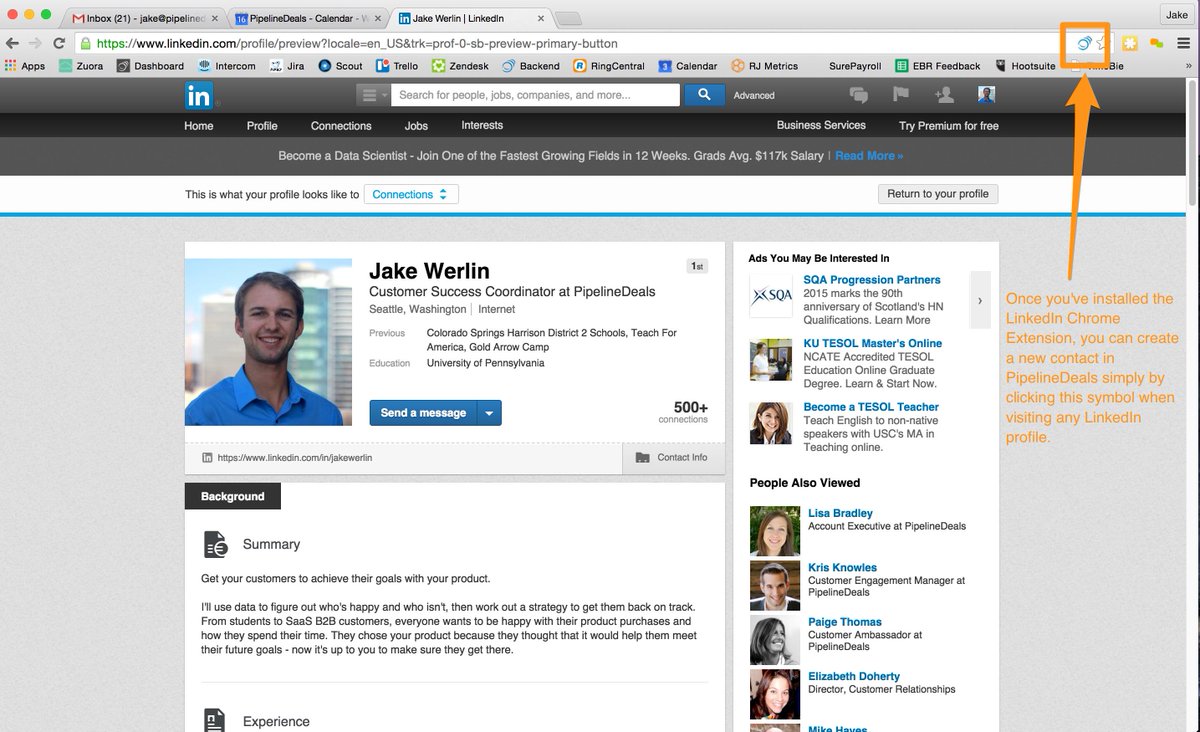Screen dimensions: 1200x732
Task: Click the Jake Chrome user button
Action: [1177, 14]
